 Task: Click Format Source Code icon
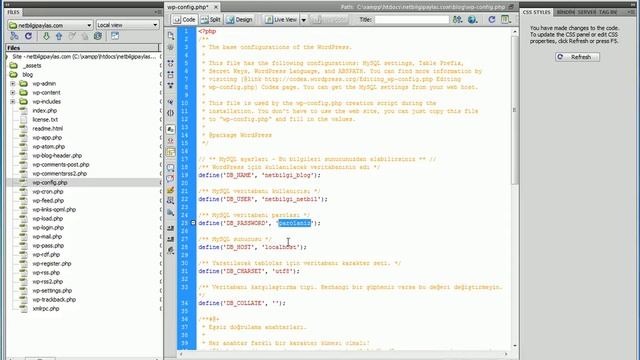(171, 250)
